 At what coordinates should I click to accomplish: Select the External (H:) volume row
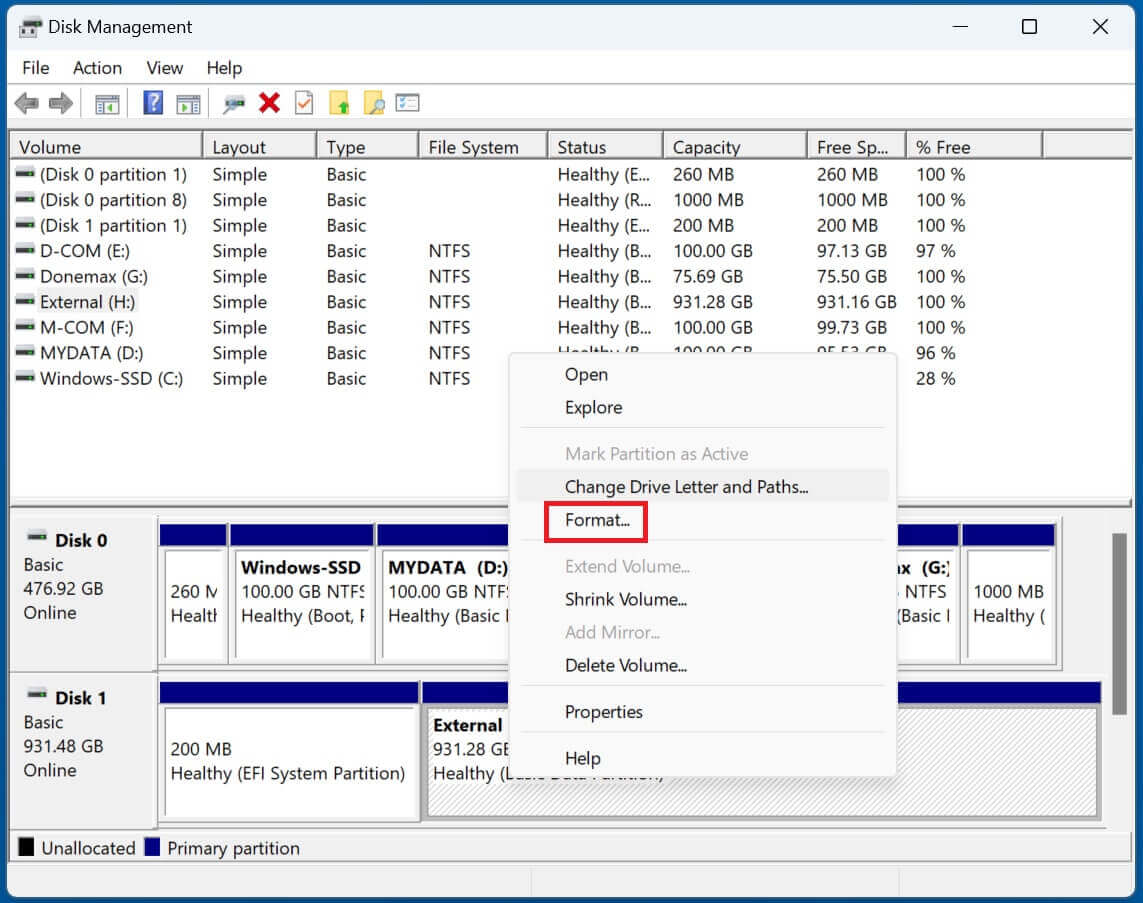pyautogui.click(x=87, y=302)
